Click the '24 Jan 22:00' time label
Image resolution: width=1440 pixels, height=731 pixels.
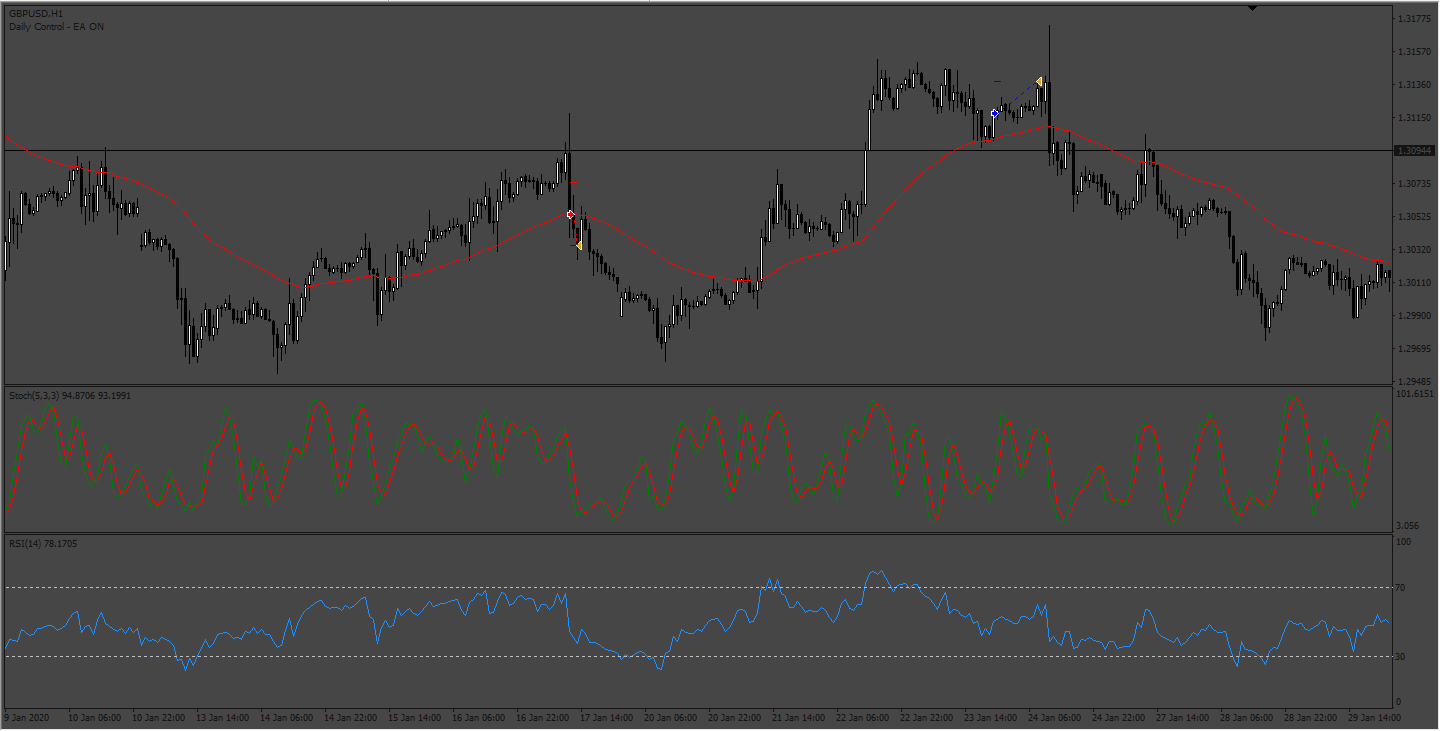pyautogui.click(x=1118, y=718)
